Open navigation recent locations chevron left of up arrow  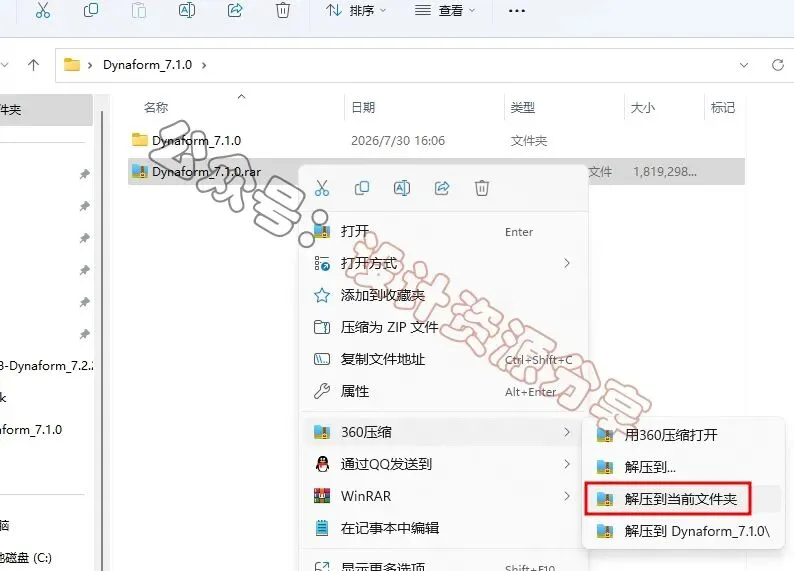(5, 65)
